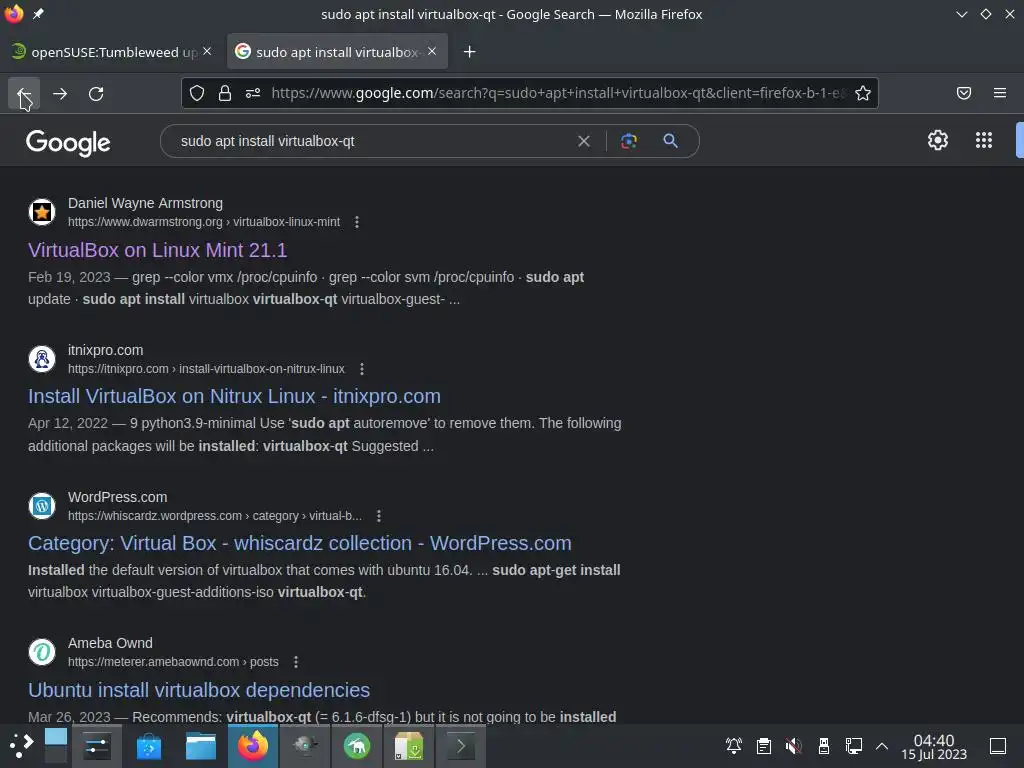Open notifications bell in system tray
This screenshot has height=768, width=1024.
pos(733,746)
